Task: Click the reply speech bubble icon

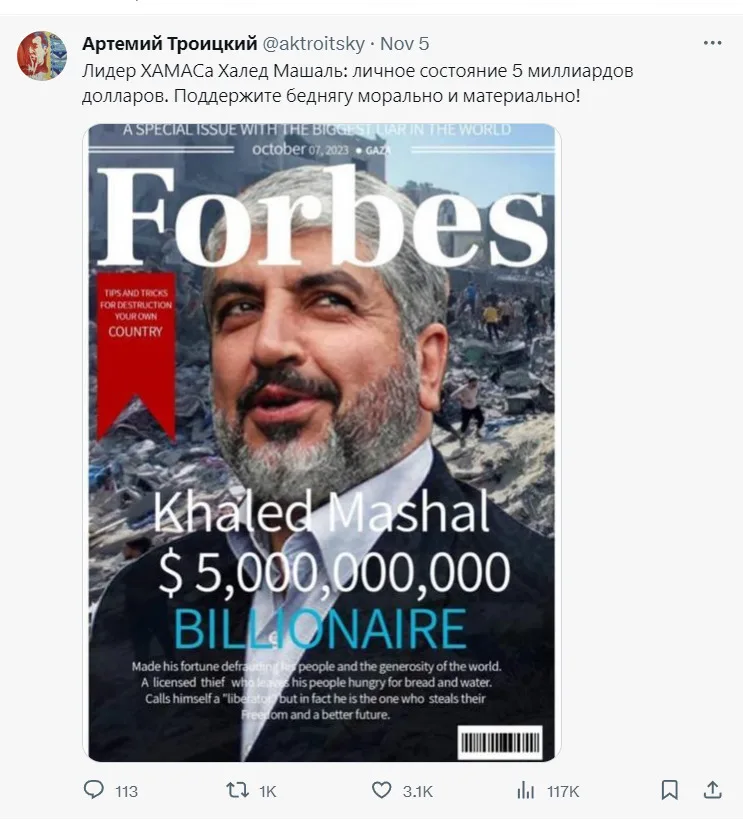Action: coord(94,790)
